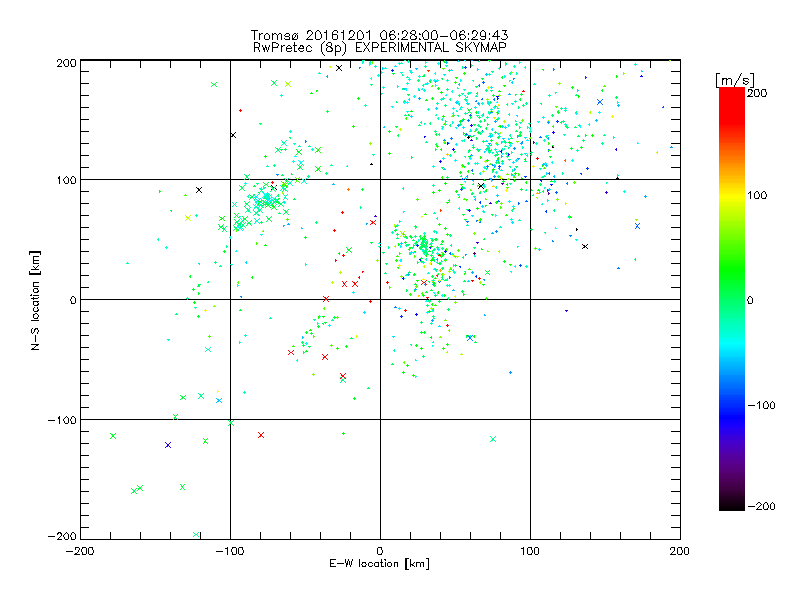This screenshot has height=600, width=800.
Task: Click the y-axis -100 tick label
Action: [62, 420]
